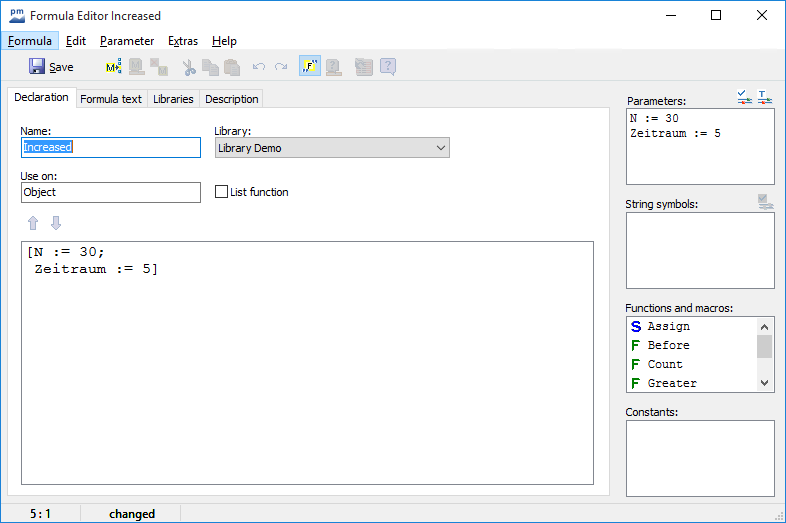Open the Libraries tab

pyautogui.click(x=173, y=99)
